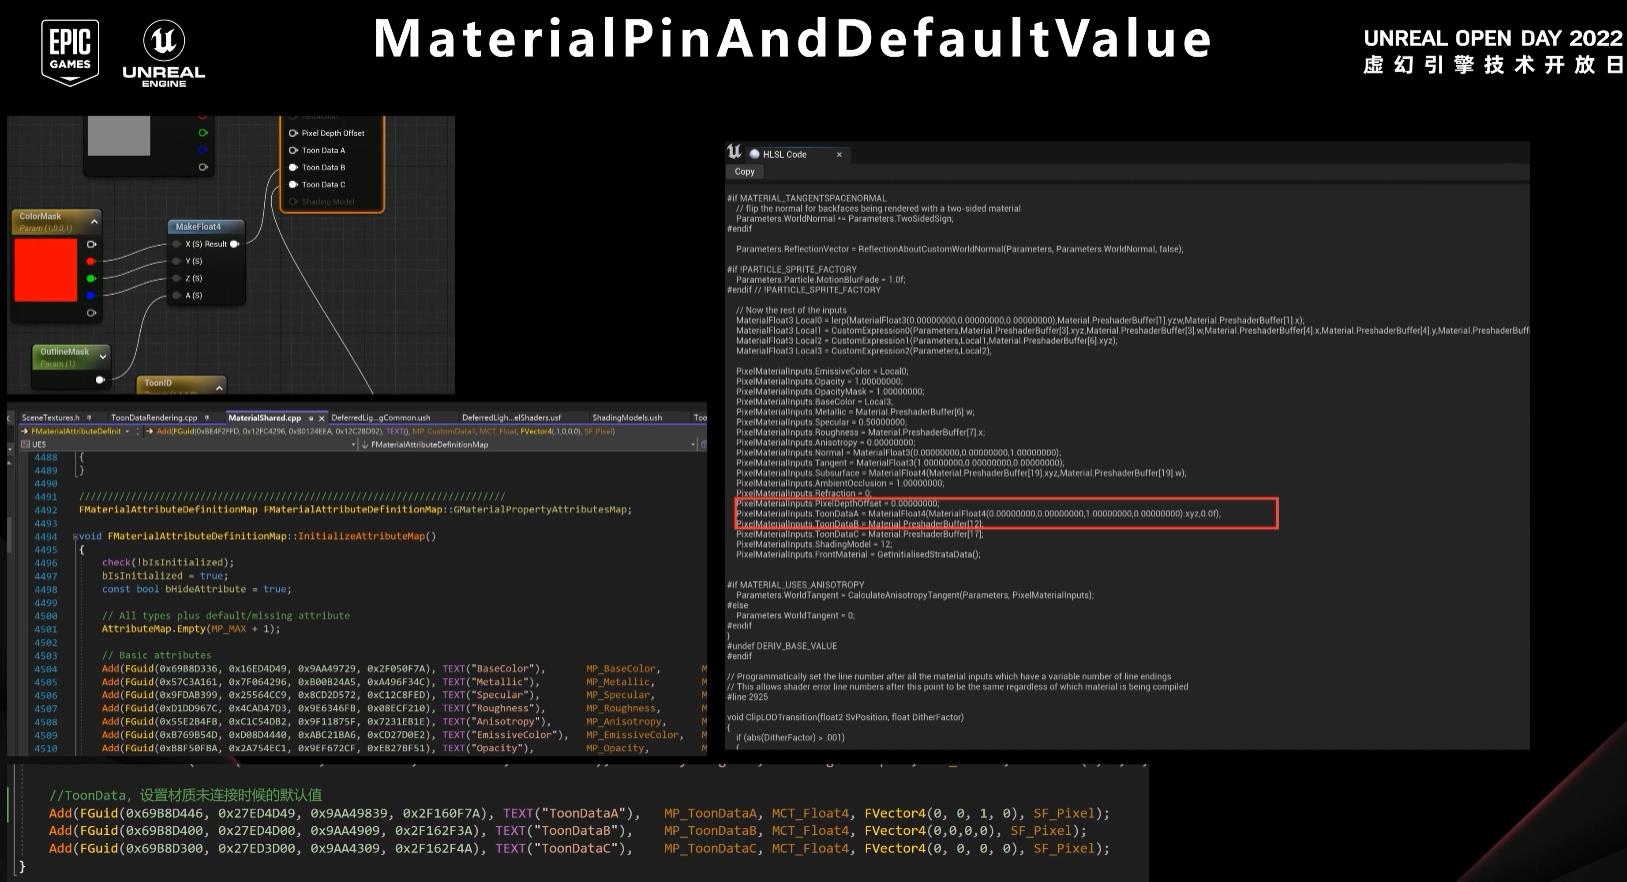Select the MakeFloat4 node title
The image size is (1627, 882).
tap(198, 227)
